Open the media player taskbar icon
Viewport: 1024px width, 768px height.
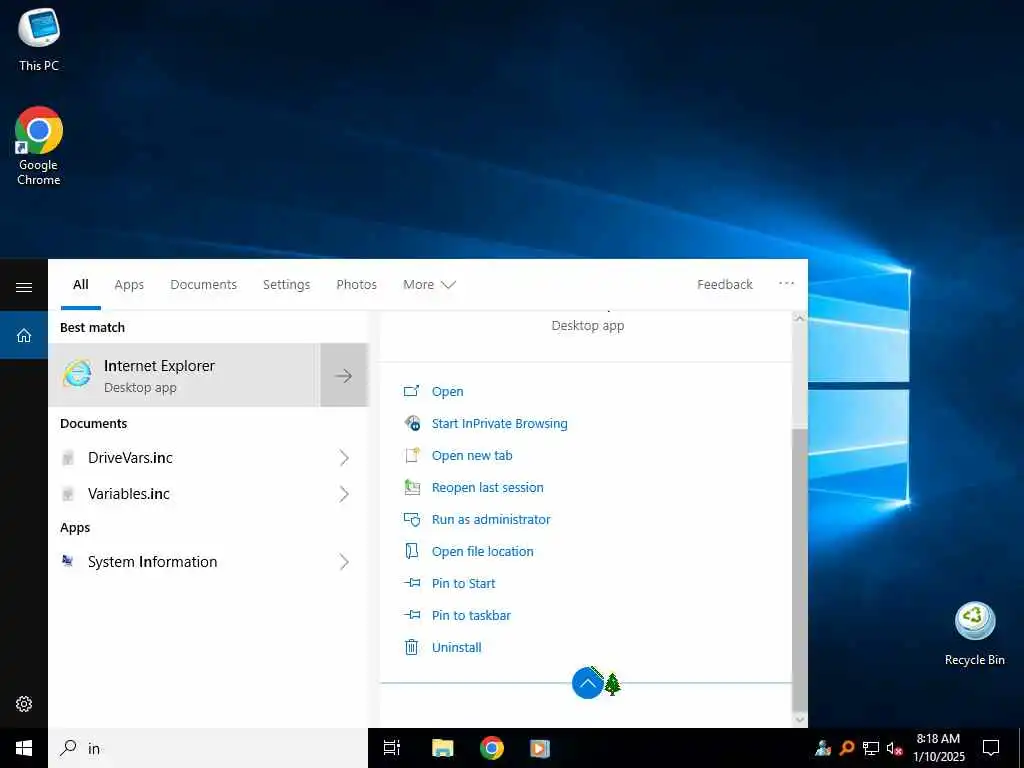pyautogui.click(x=539, y=748)
